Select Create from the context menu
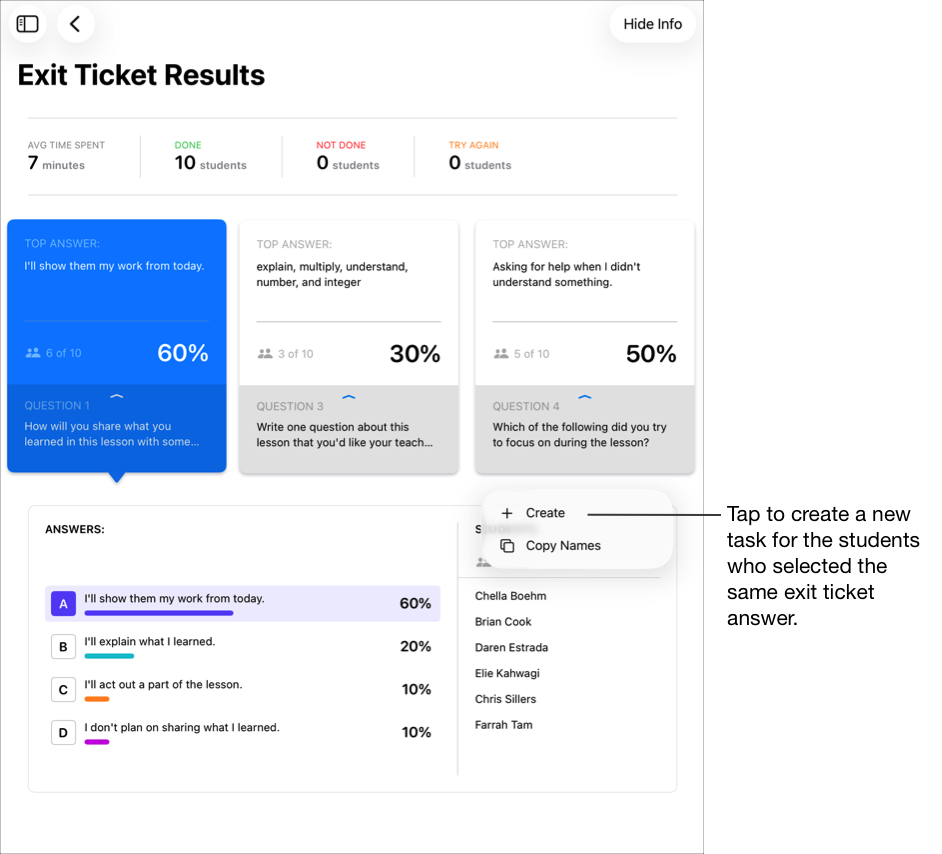The image size is (942, 854). coord(543,512)
